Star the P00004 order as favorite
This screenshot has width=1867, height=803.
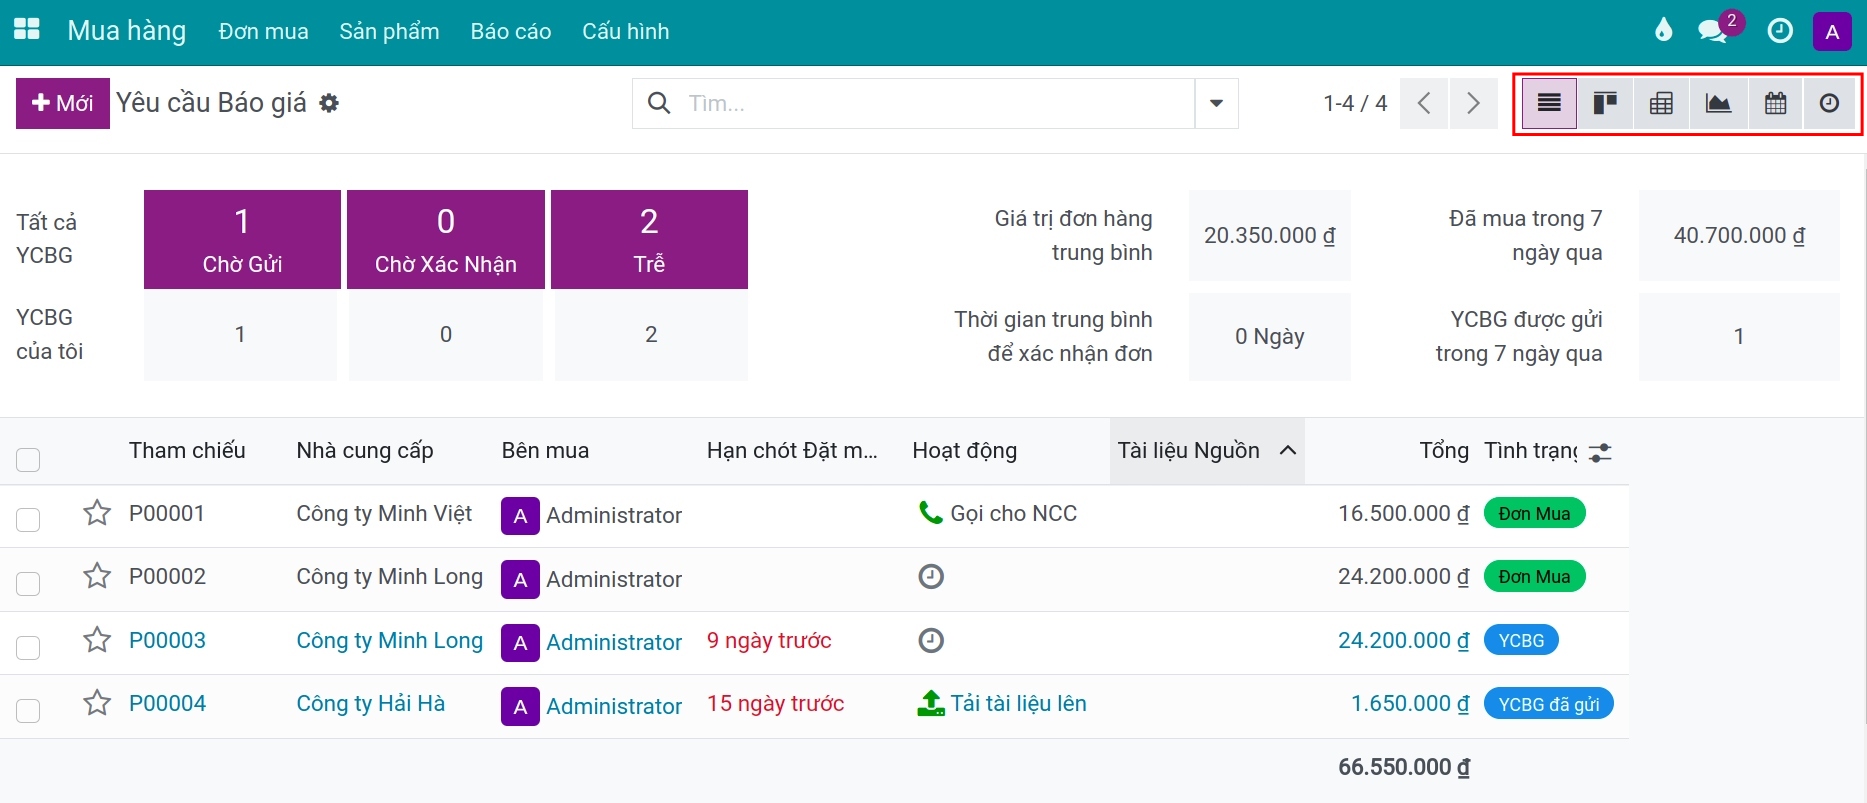tap(97, 703)
